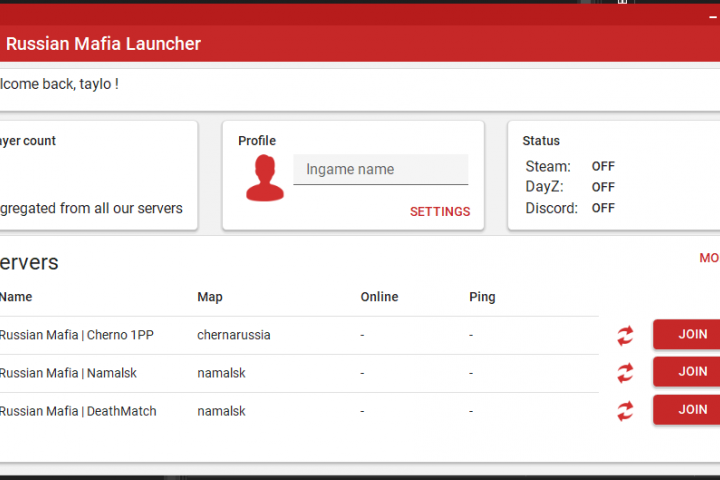
Task: Click the Name column header
Action: click(x=16, y=297)
